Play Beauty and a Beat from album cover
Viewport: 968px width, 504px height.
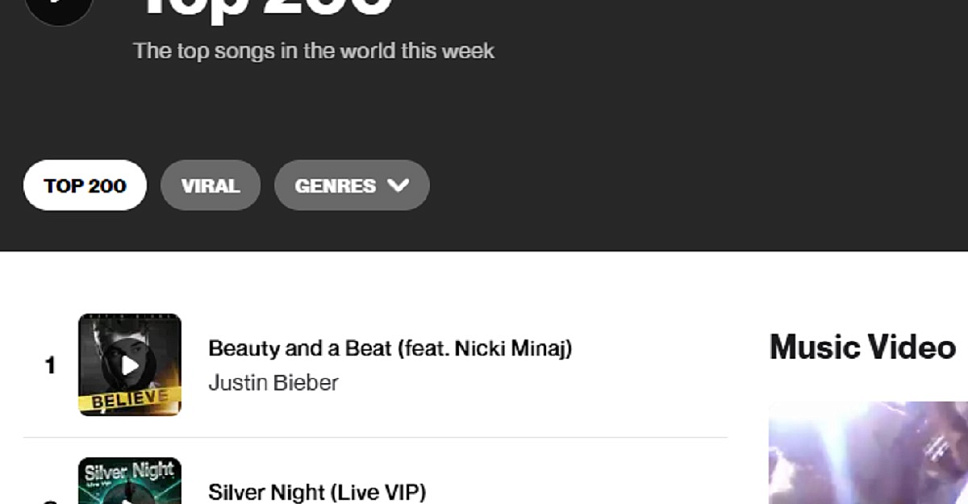(x=130, y=365)
